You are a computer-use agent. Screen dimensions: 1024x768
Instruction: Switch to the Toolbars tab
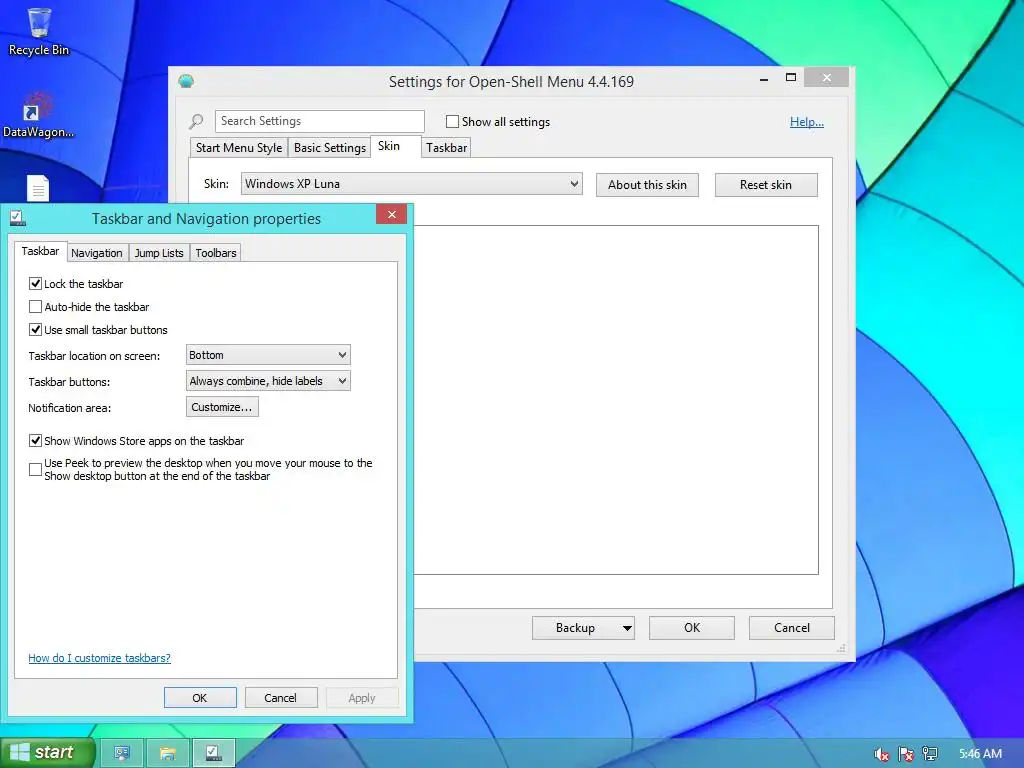pyautogui.click(x=216, y=253)
